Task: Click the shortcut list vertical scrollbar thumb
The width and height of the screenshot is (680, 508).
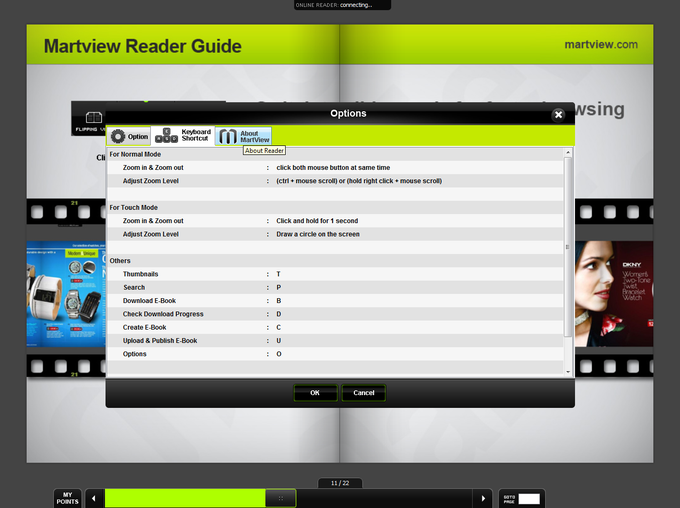Action: pyautogui.click(x=568, y=246)
